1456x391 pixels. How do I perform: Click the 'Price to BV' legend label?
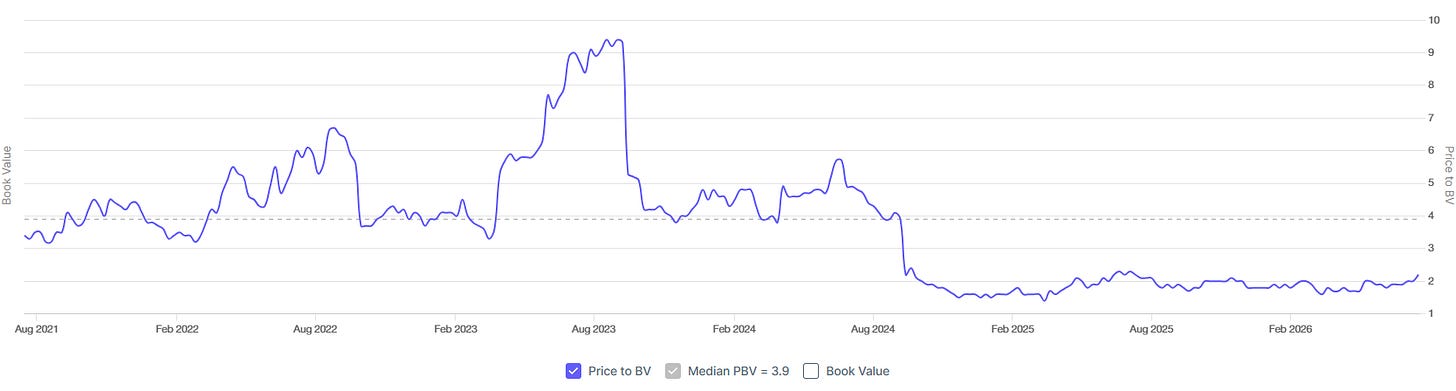pos(619,371)
